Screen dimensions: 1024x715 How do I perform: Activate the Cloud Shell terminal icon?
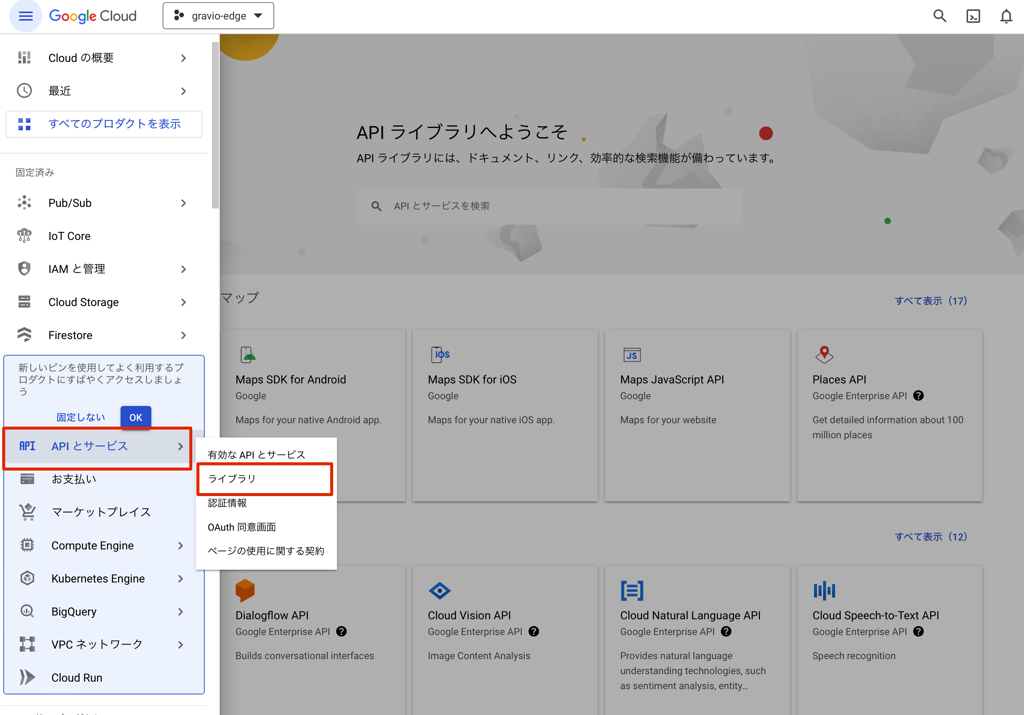point(973,16)
